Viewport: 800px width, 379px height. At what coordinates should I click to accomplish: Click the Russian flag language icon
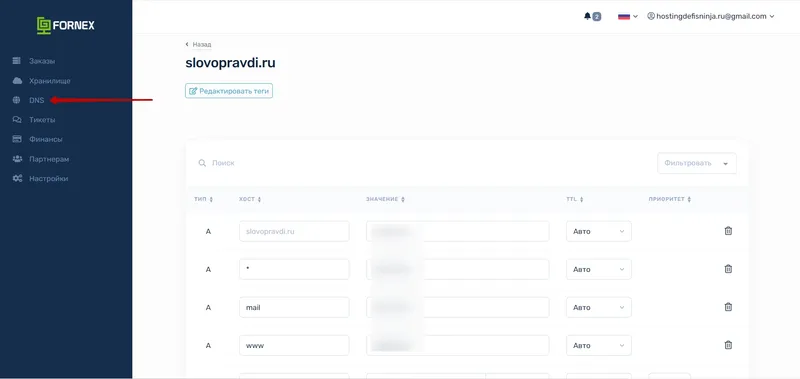click(x=623, y=16)
